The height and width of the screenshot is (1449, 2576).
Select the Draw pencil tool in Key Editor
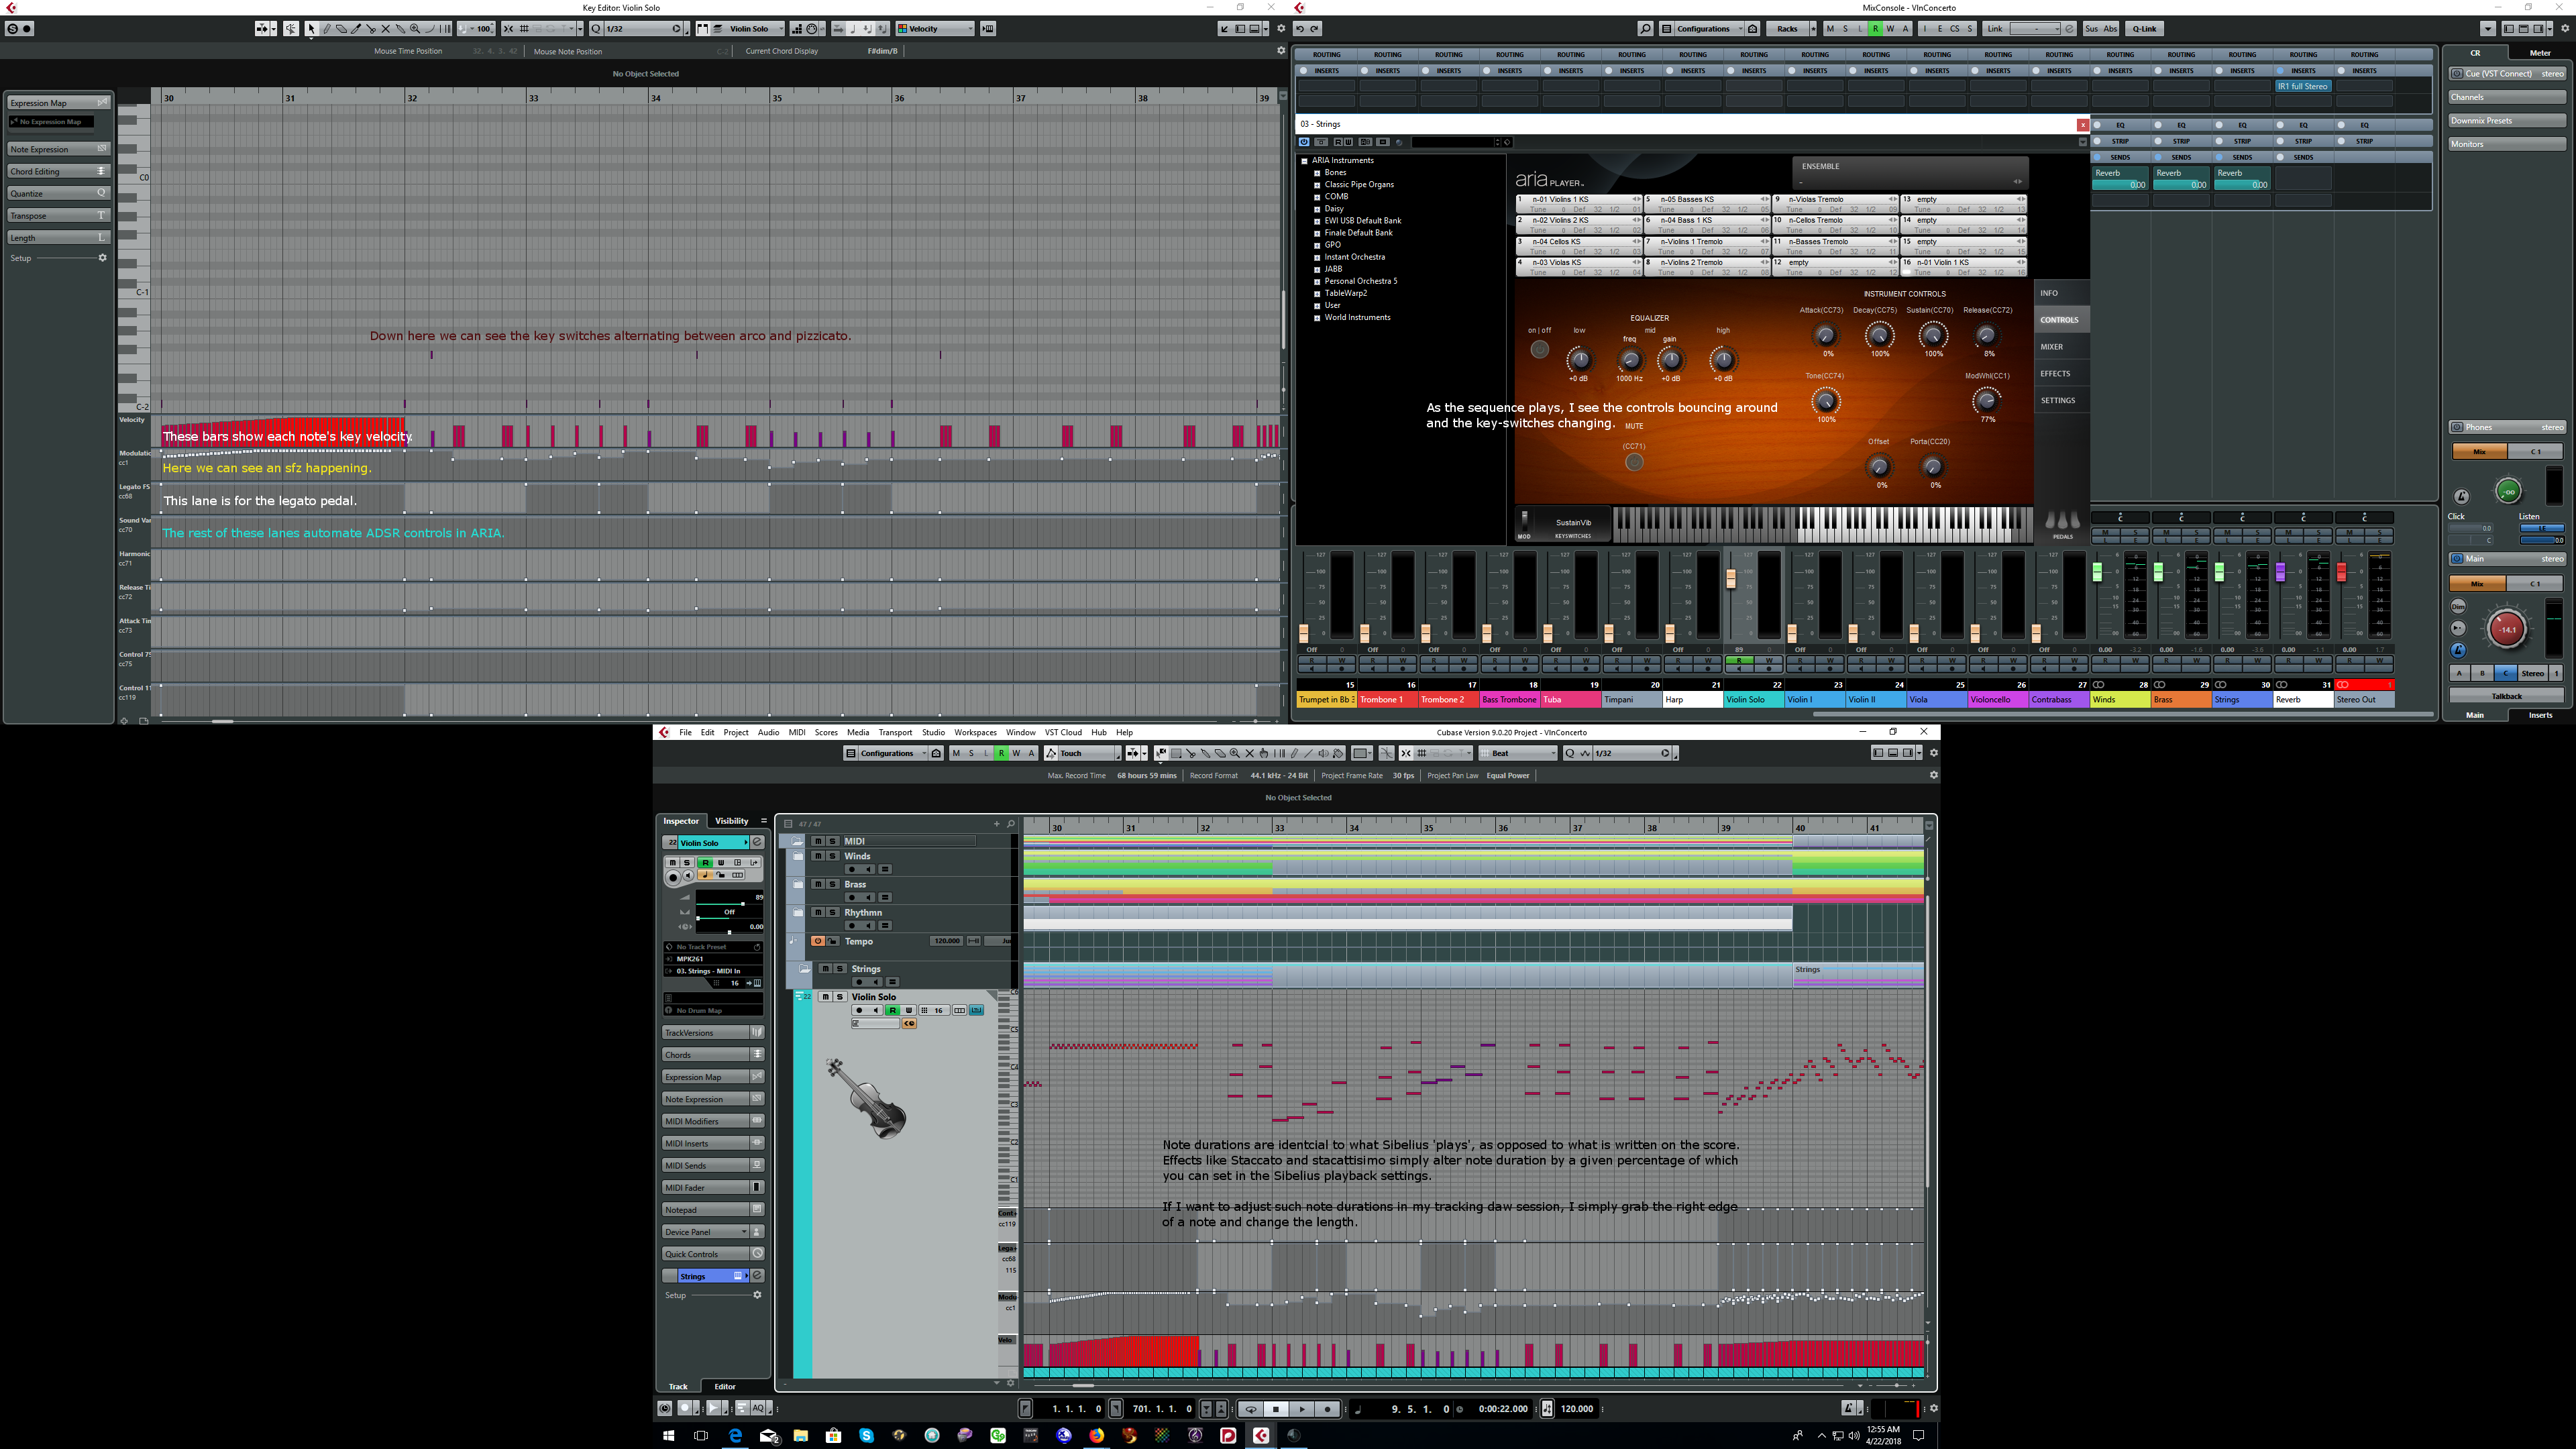(x=327, y=29)
